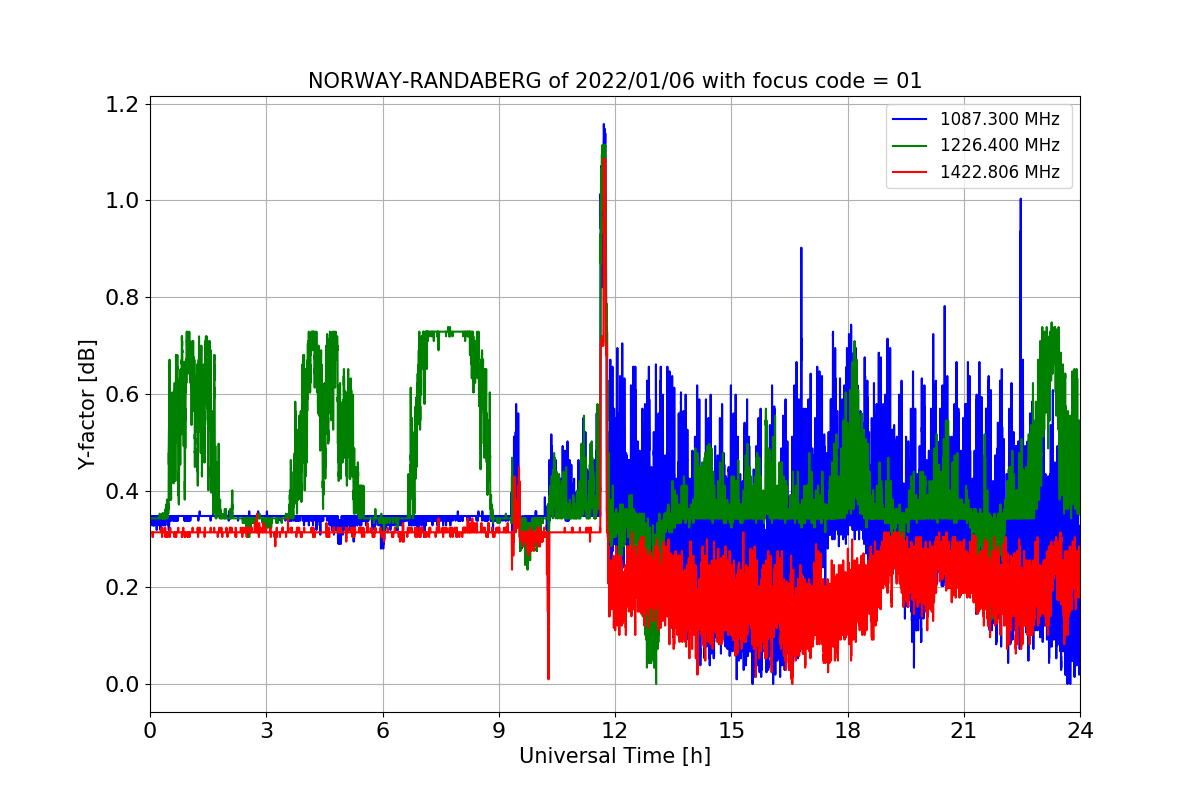Screen dimensions: 1200x800
Task: Select the 1226.400 MHz legend label
Action: [1000, 145]
